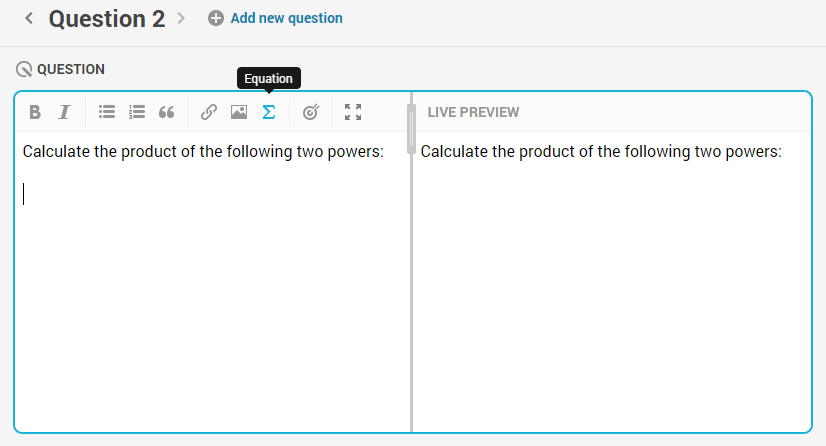Go to the previous question
Screen dimensions: 826x446
pos(29,18)
